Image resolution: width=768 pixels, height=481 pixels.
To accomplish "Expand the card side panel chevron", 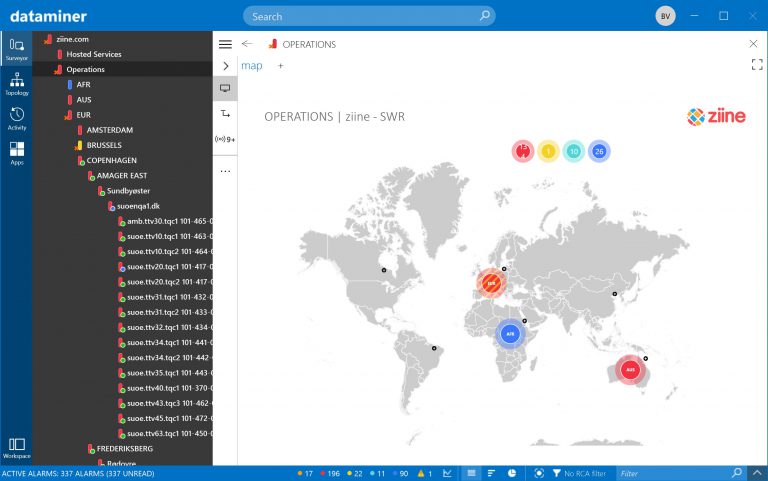I will coord(225,65).
